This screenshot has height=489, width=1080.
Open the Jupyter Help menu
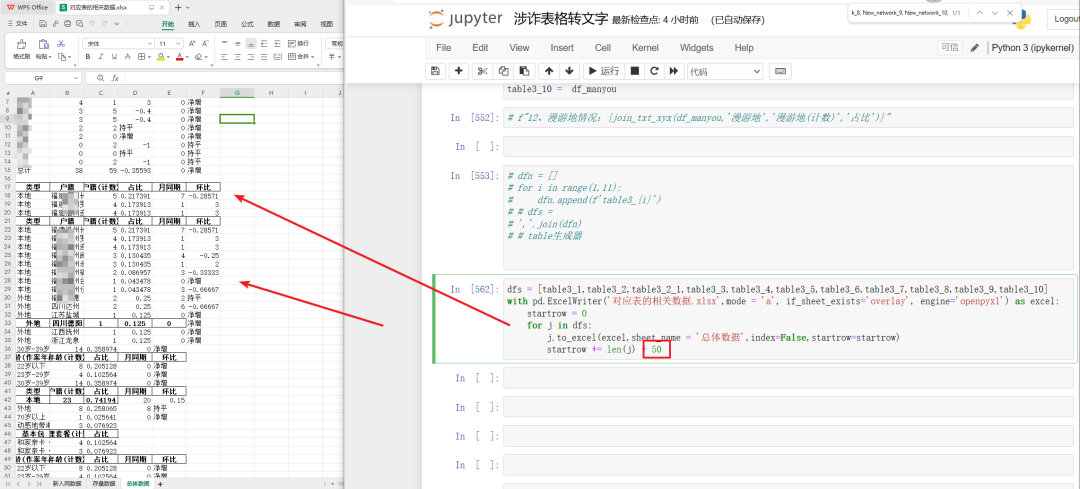pyautogui.click(x=744, y=48)
